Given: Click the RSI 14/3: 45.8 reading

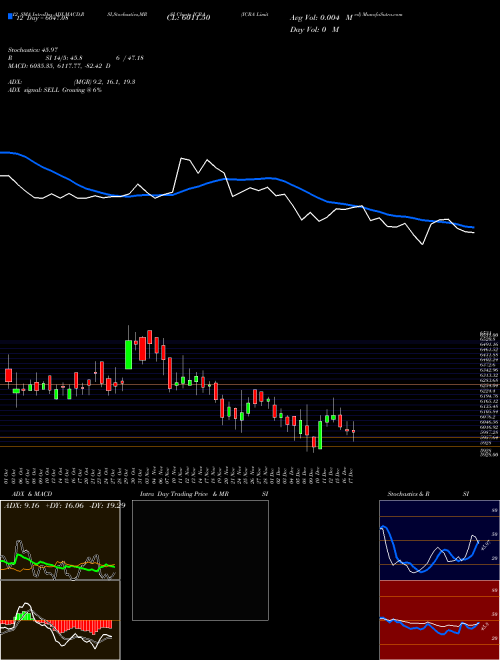Looking at the screenshot, I should click(x=76, y=58).
